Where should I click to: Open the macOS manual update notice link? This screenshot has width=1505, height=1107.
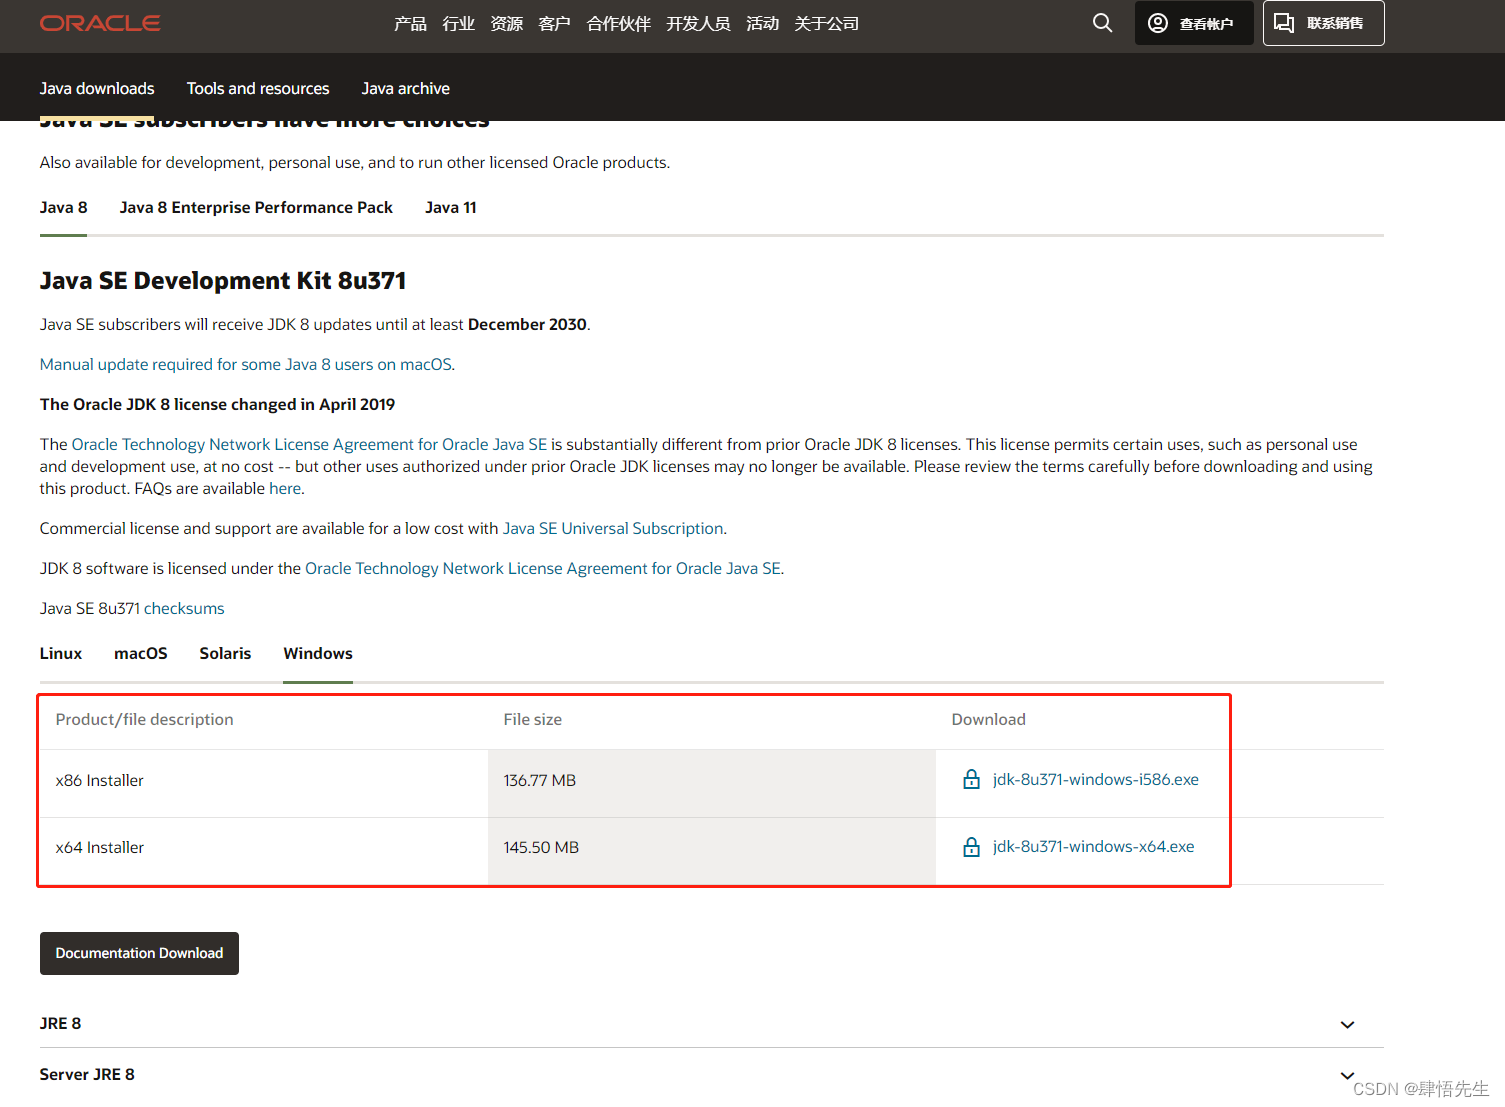[247, 364]
